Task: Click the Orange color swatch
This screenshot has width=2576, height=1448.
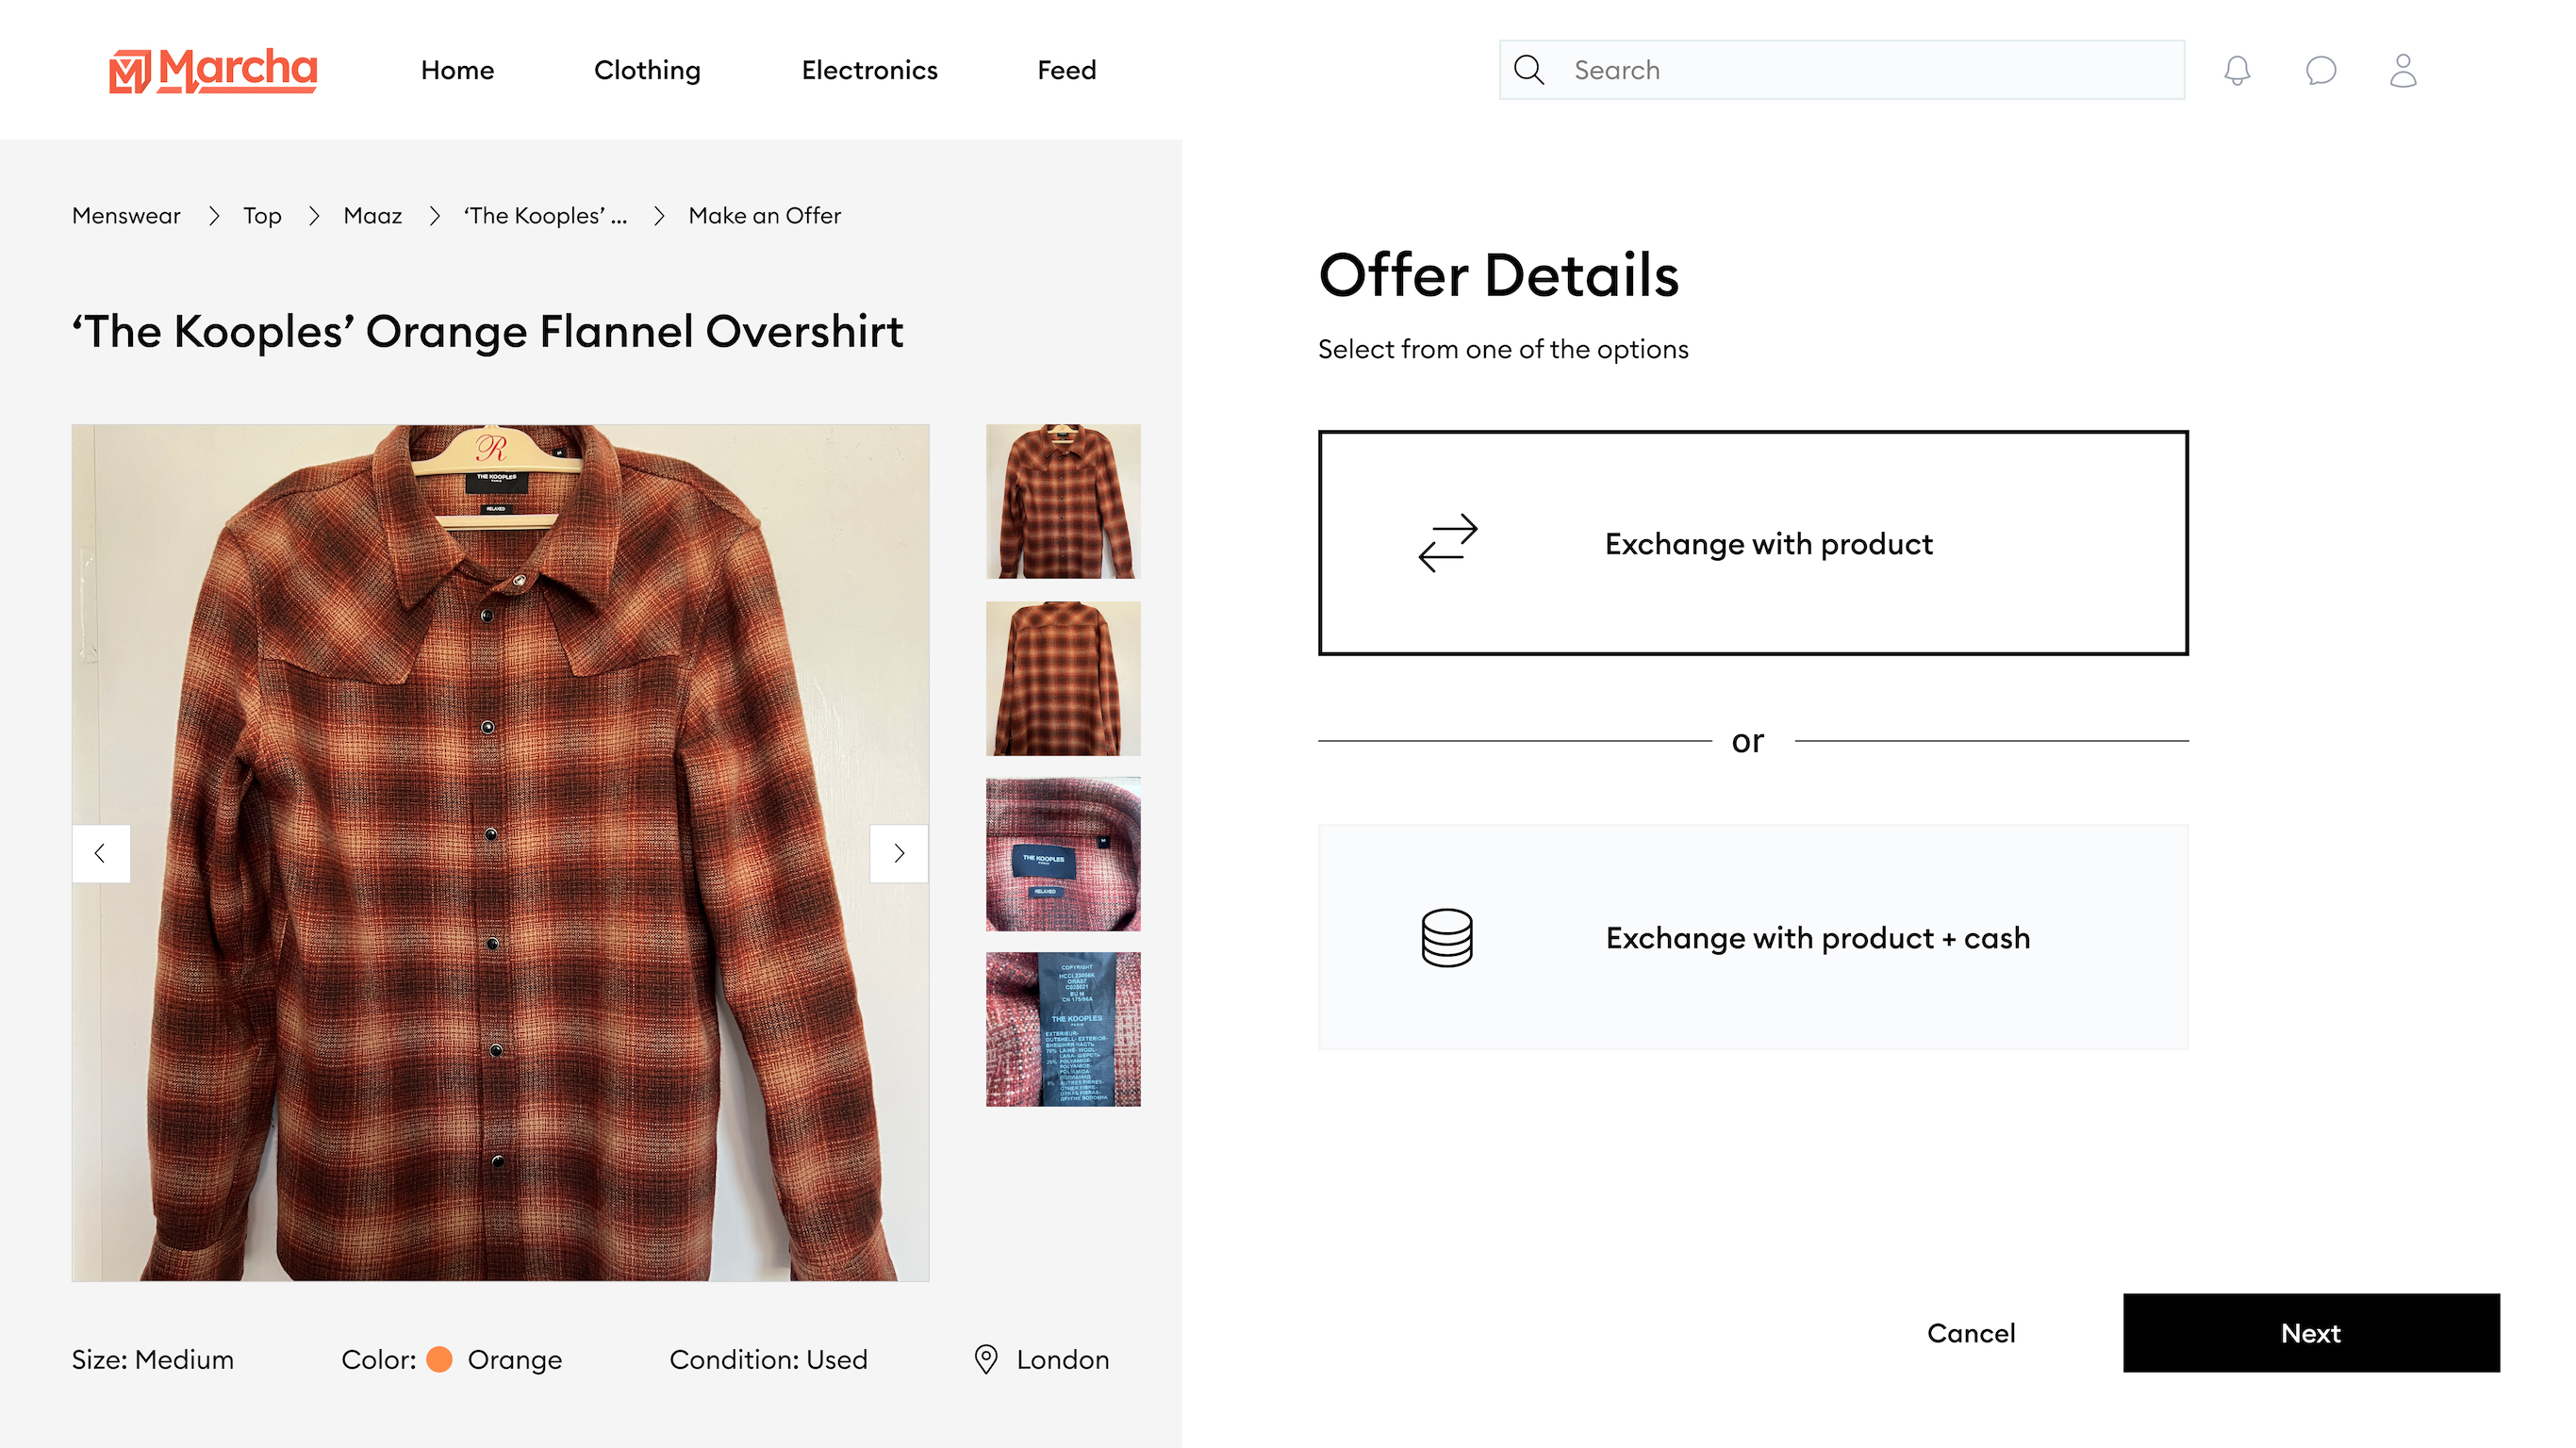Action: [x=439, y=1359]
